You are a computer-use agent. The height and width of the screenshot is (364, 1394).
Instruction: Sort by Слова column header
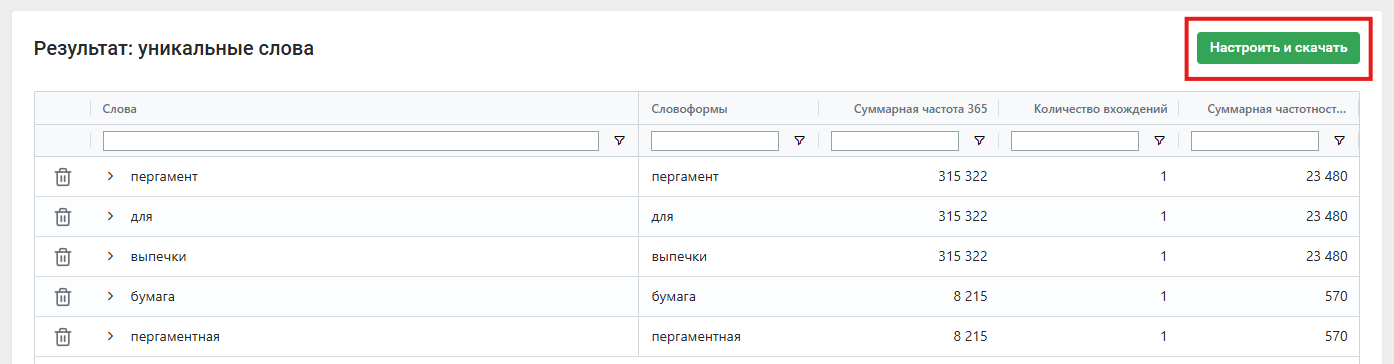[x=120, y=109]
